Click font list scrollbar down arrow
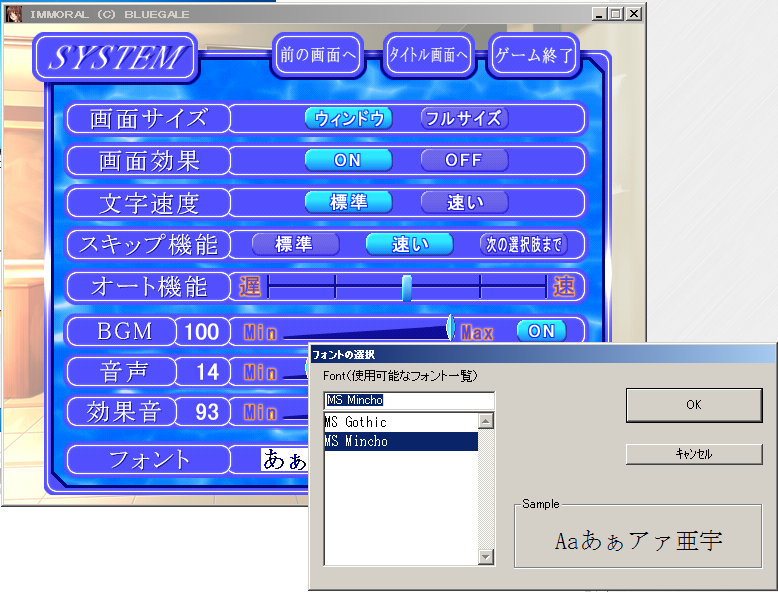Image resolution: width=778 pixels, height=592 pixels. (485, 557)
